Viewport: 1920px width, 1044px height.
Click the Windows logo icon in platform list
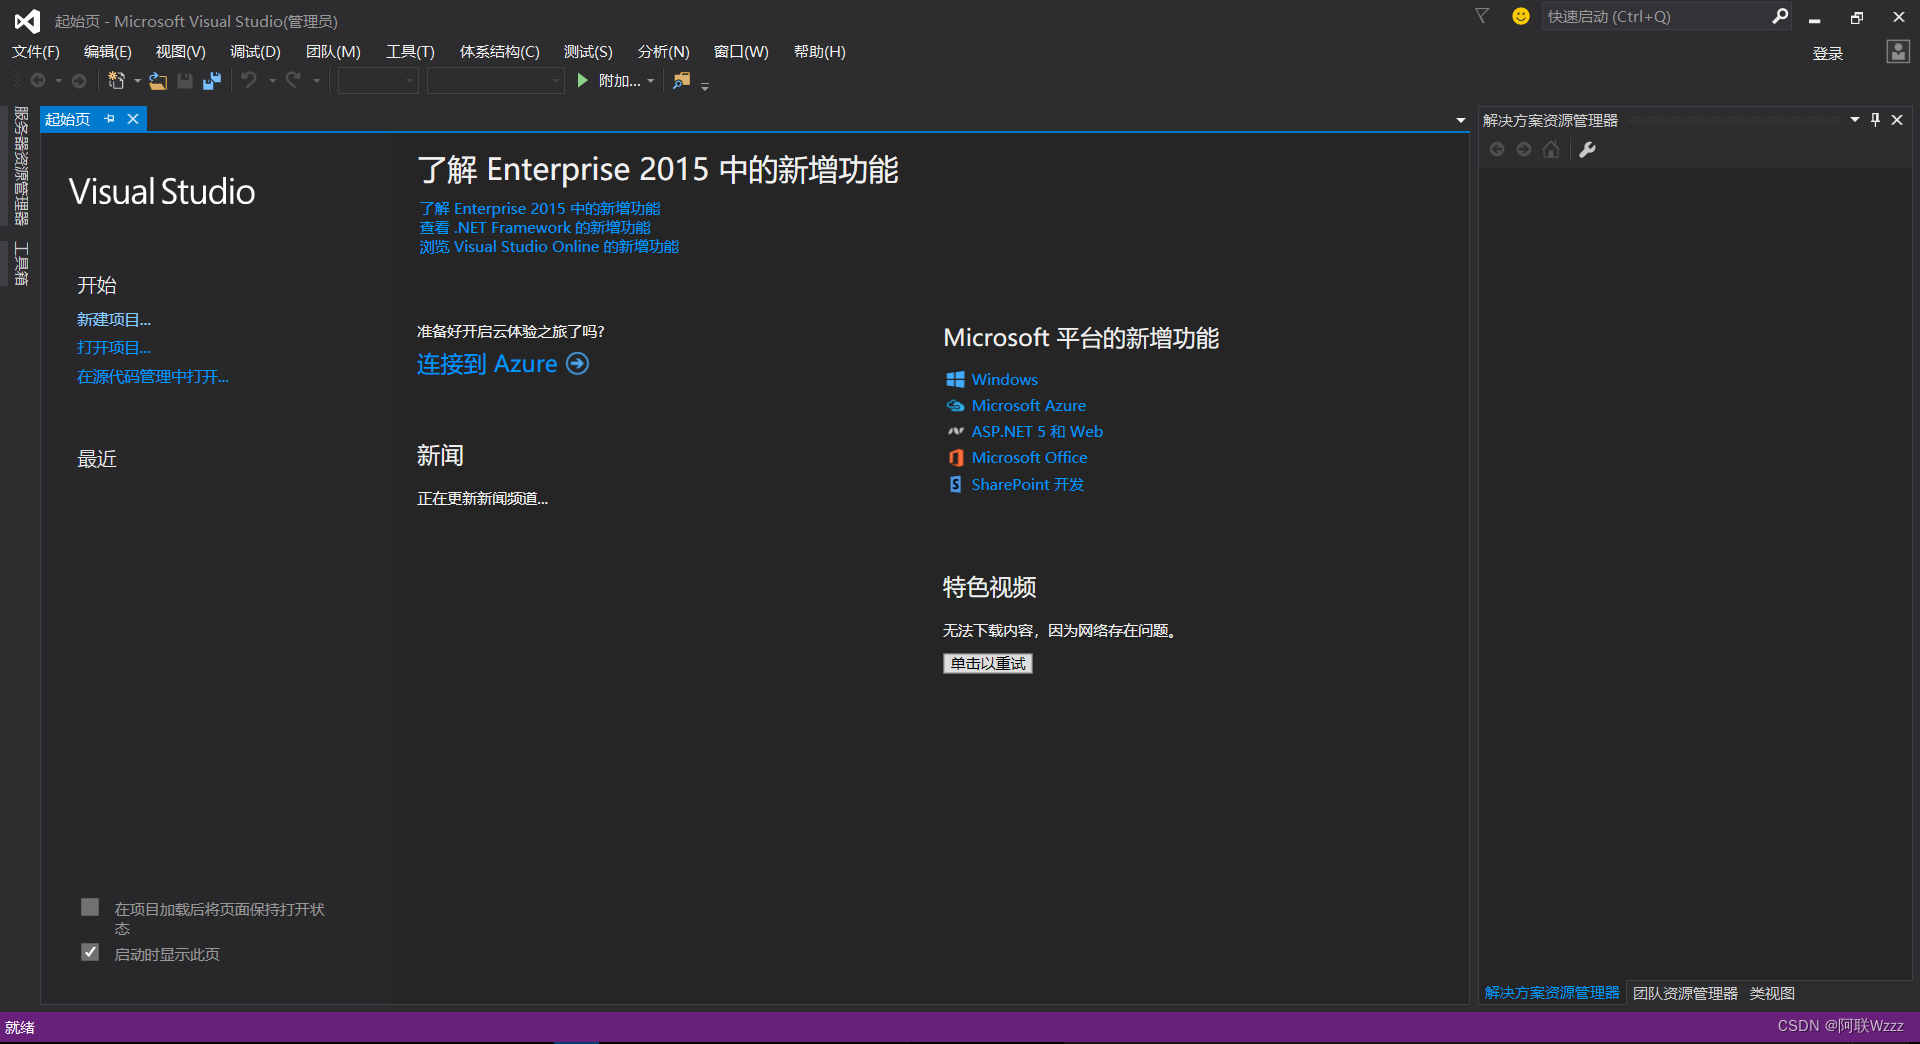point(955,380)
